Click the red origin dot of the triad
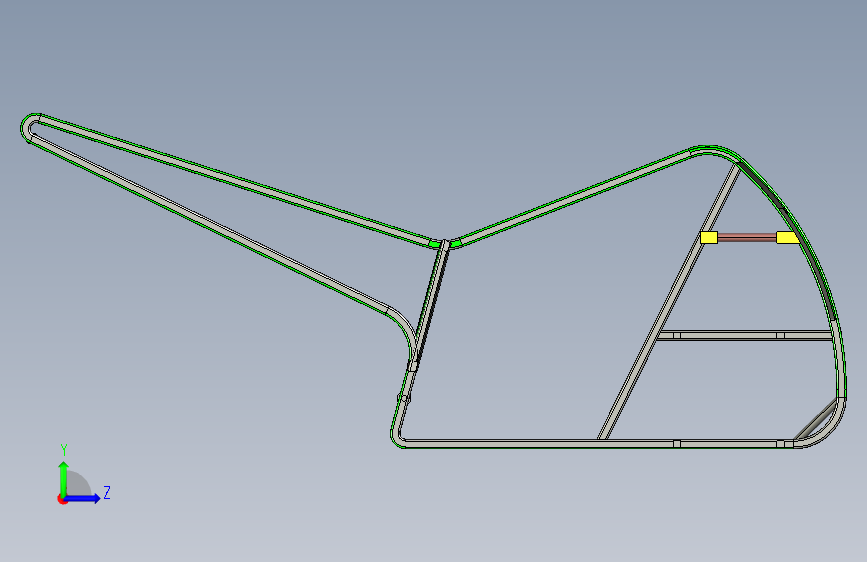 (x=62, y=500)
